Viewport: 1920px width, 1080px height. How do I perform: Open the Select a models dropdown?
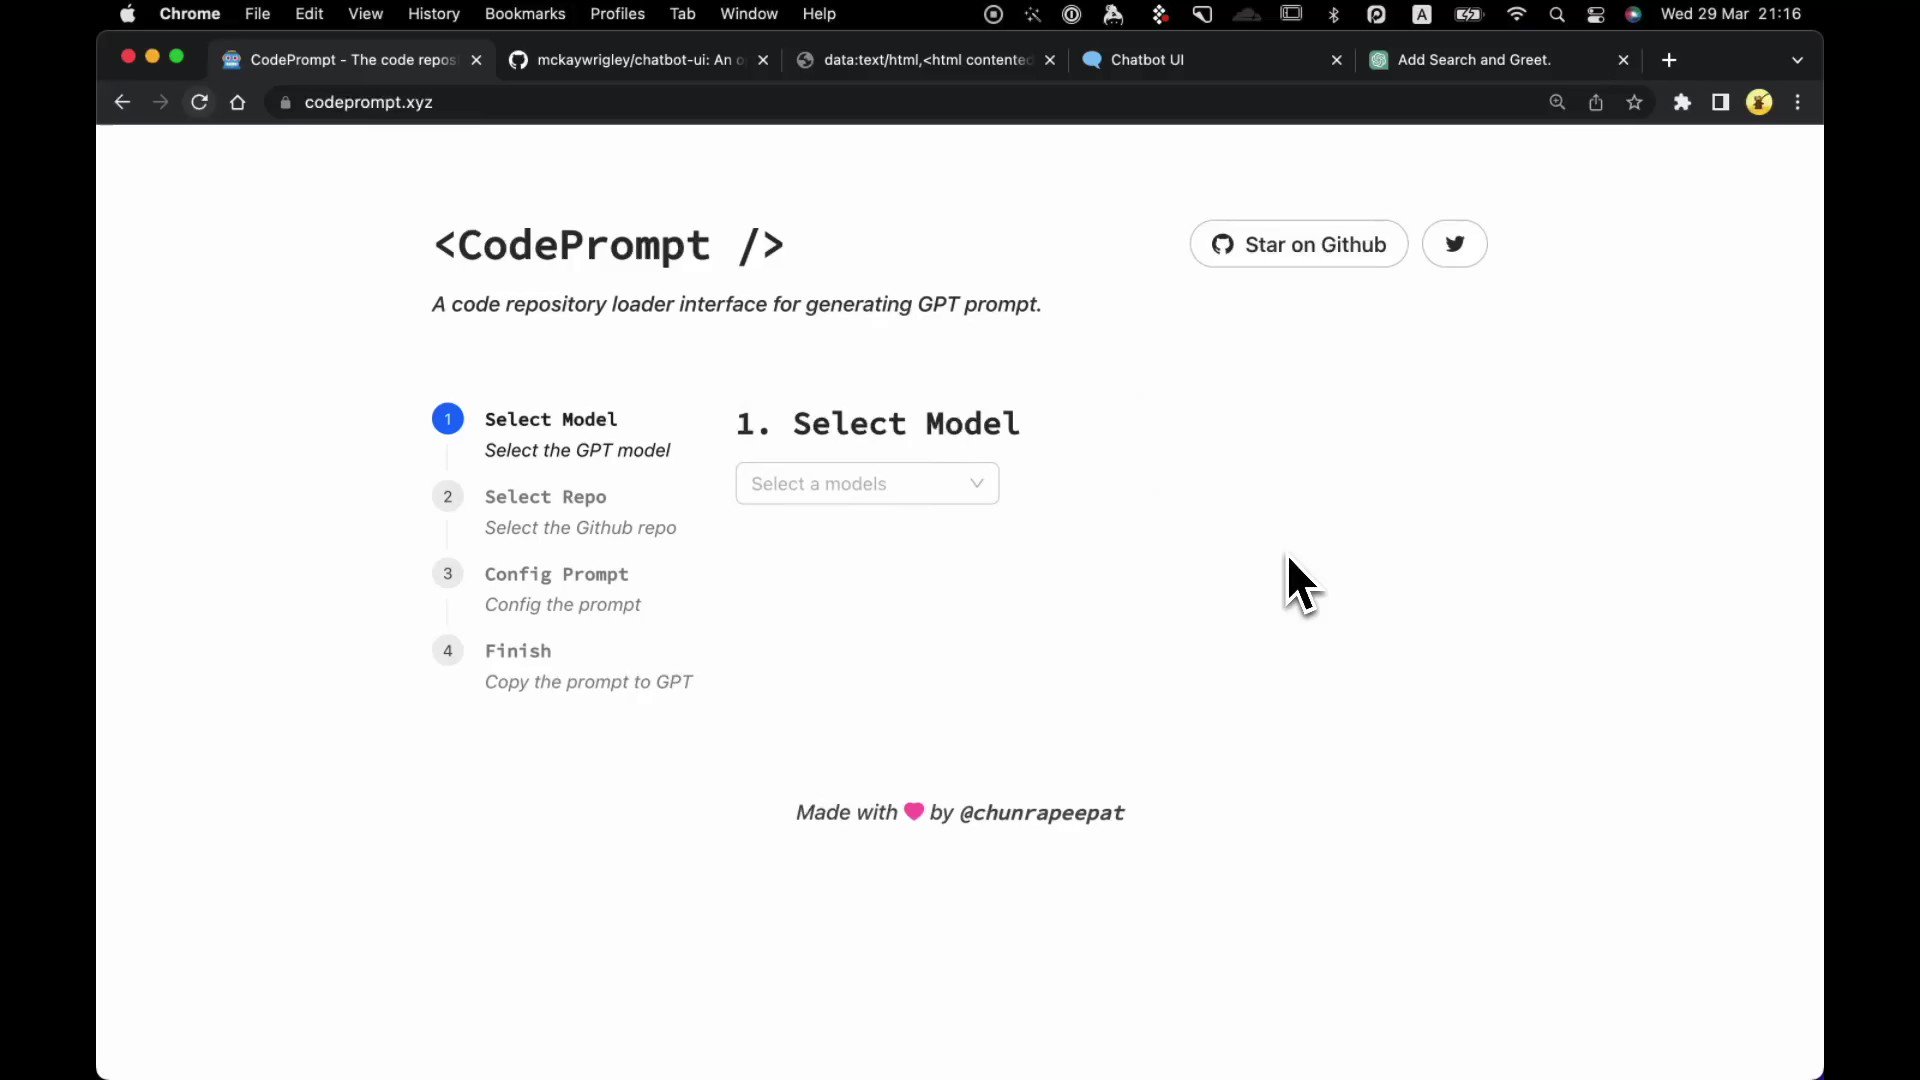click(866, 483)
